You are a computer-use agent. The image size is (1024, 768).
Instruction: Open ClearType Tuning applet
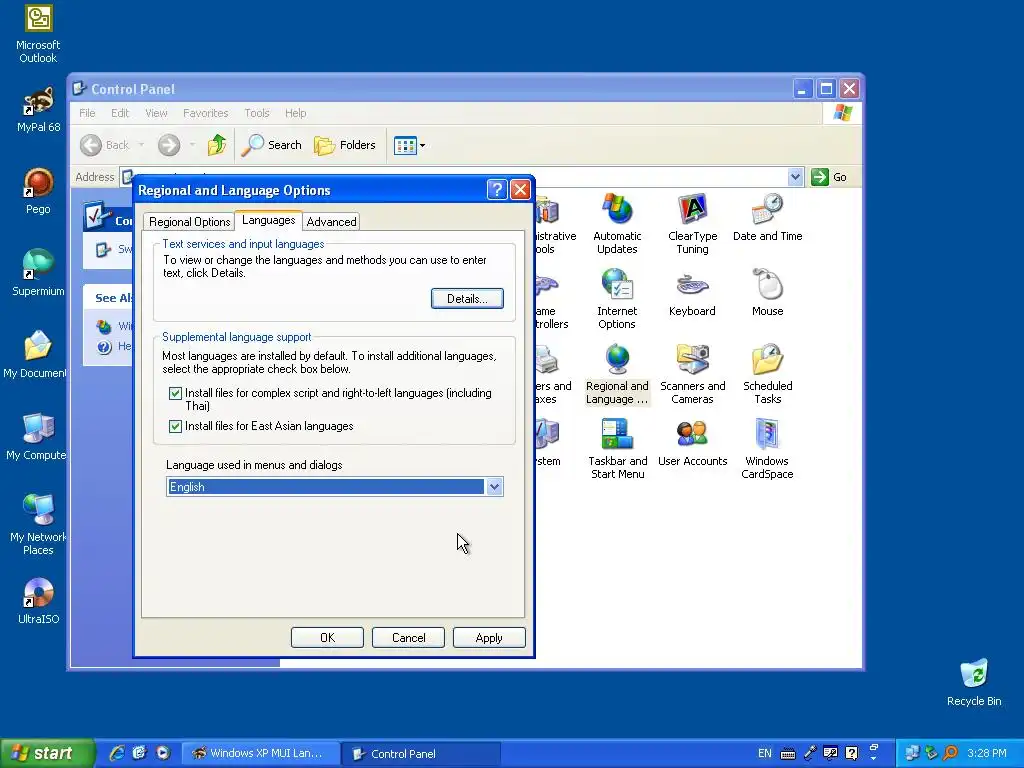[x=692, y=223]
